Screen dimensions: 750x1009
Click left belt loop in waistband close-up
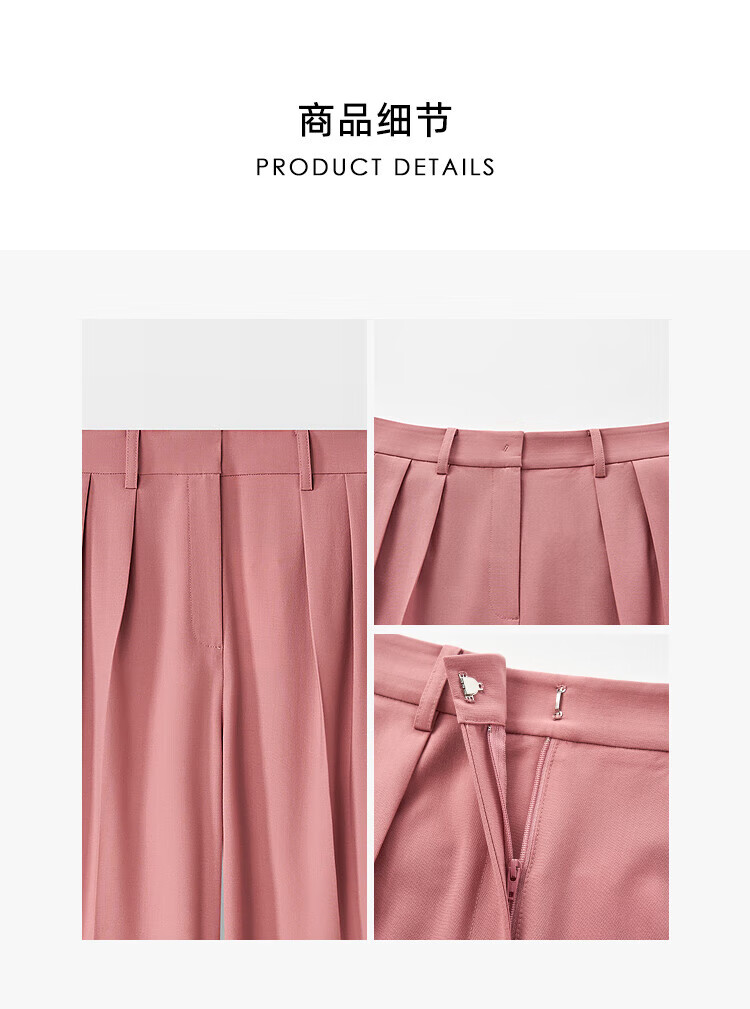point(444,452)
